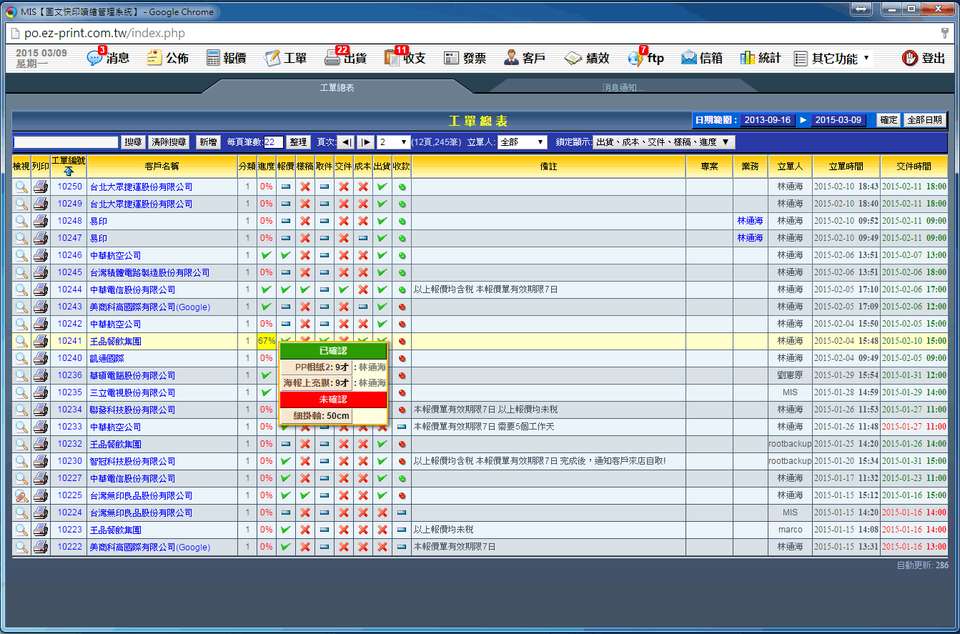Sort by 工單編號 using up-arrow icon

click(69, 171)
